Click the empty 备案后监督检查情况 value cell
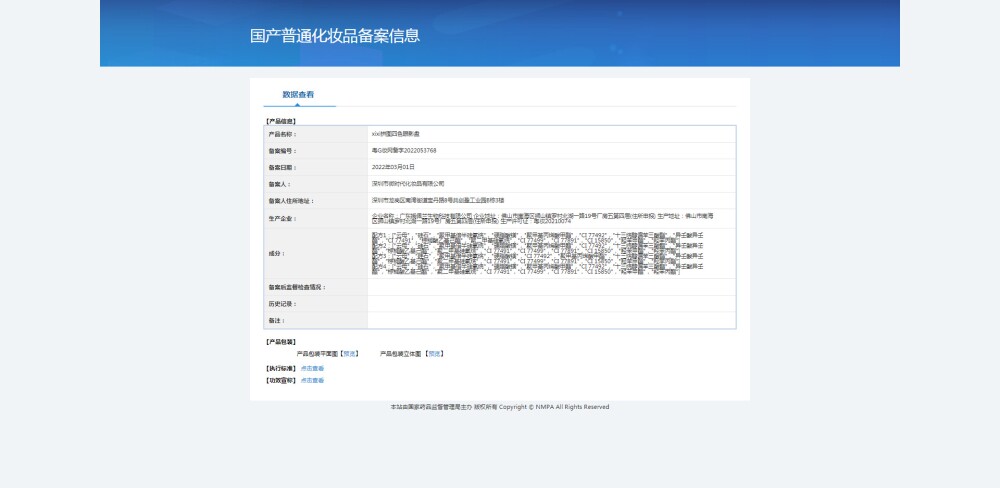The height and width of the screenshot is (488, 1000). coord(552,287)
